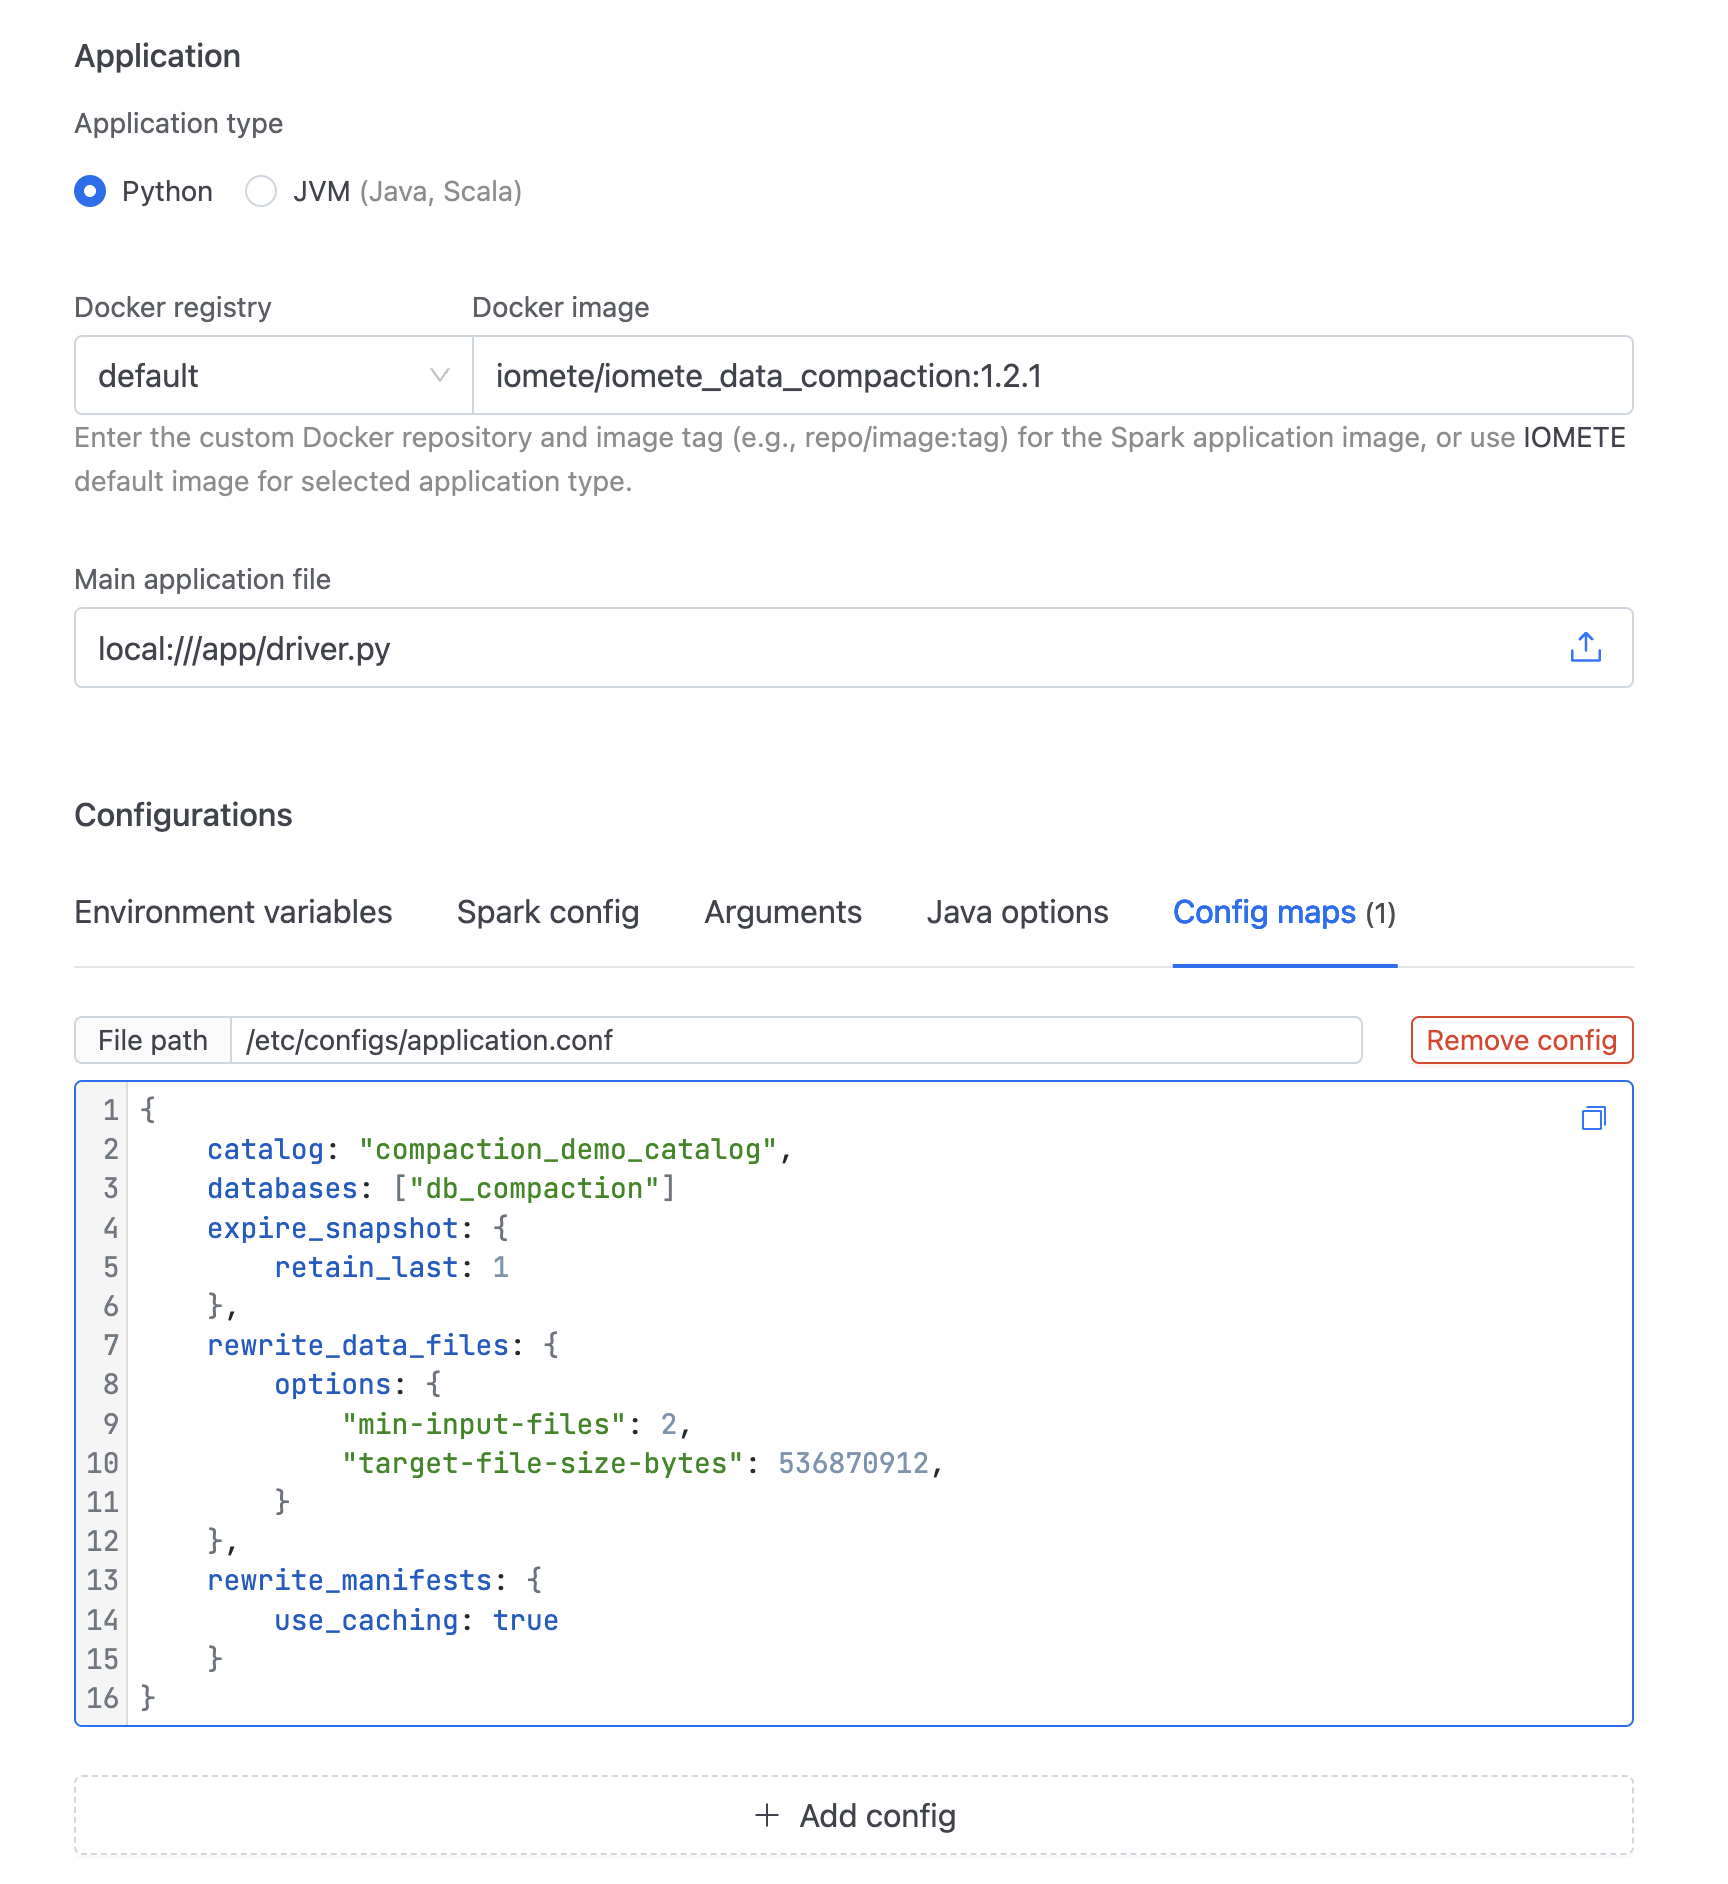
Task: Click the rewrite_data_files line
Action: point(383,1345)
